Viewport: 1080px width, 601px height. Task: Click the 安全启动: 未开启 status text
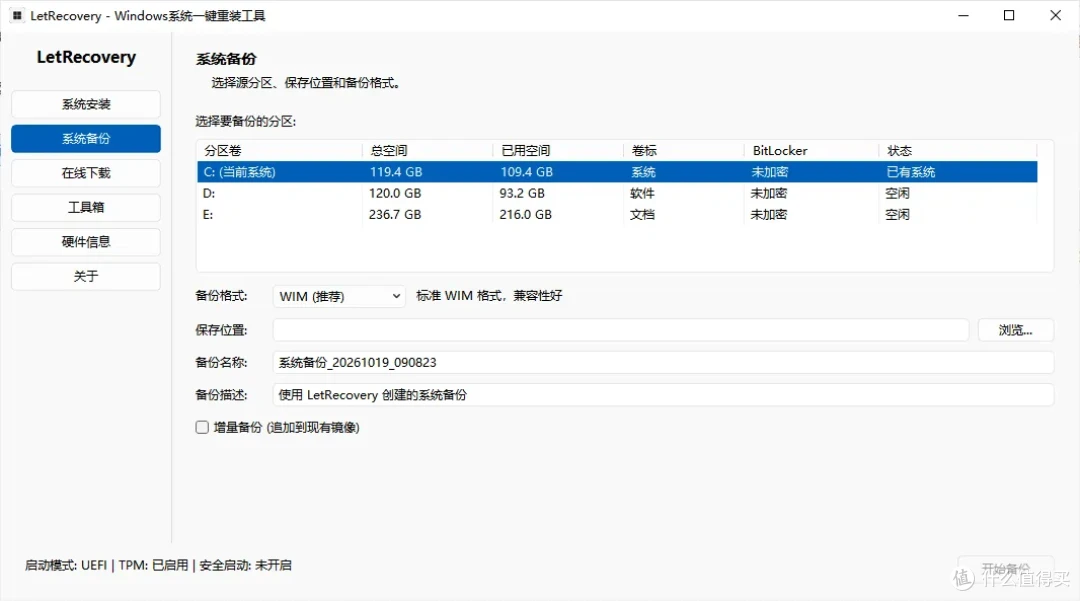[x=245, y=565]
